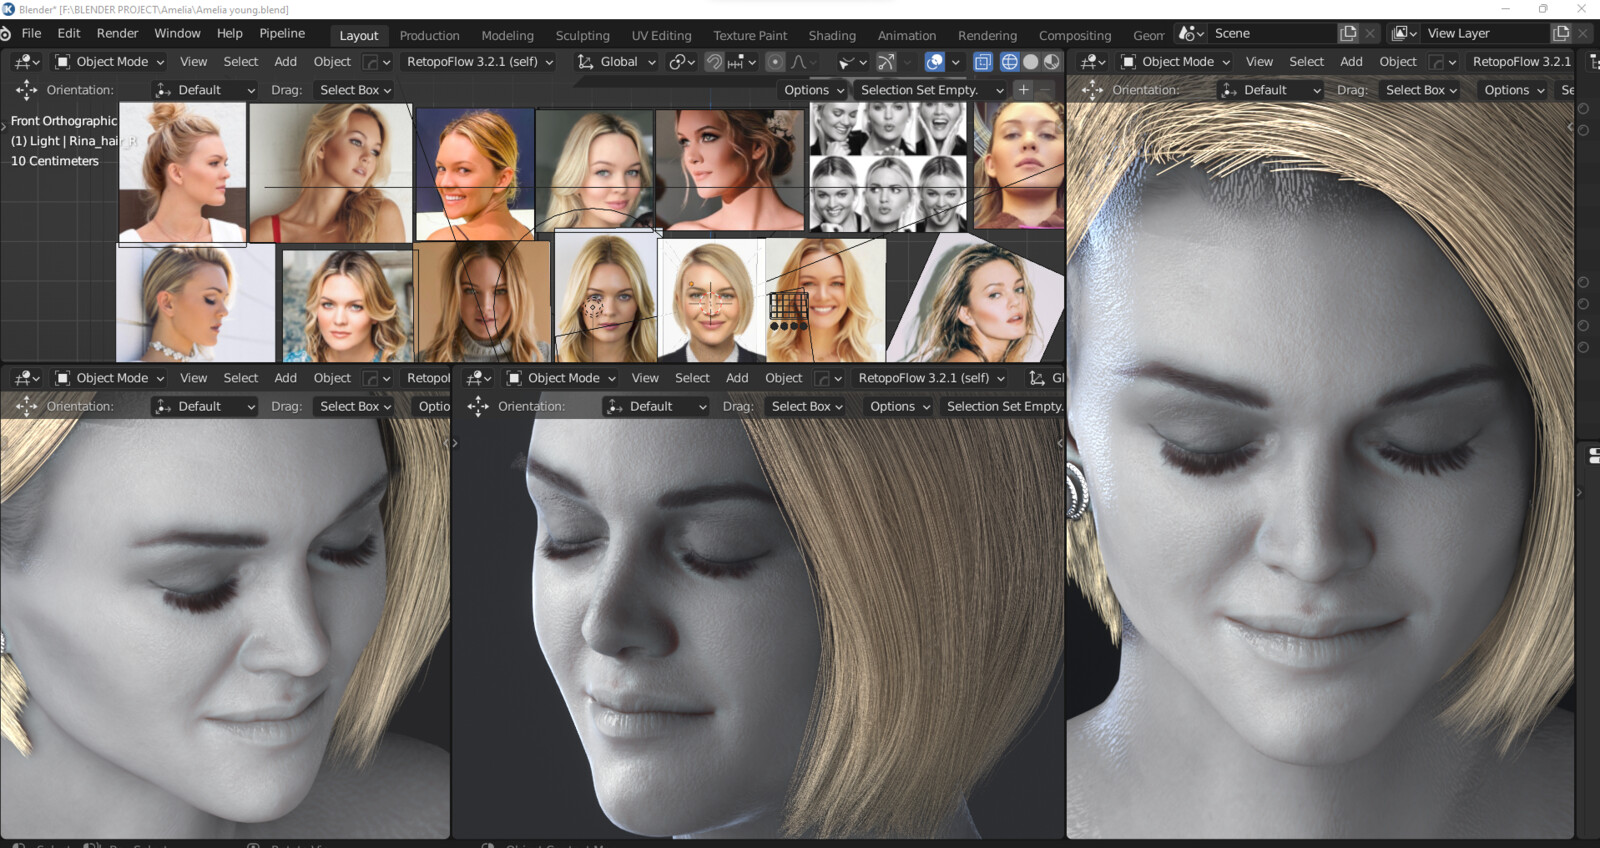Remove the current View Layer

[1583, 33]
